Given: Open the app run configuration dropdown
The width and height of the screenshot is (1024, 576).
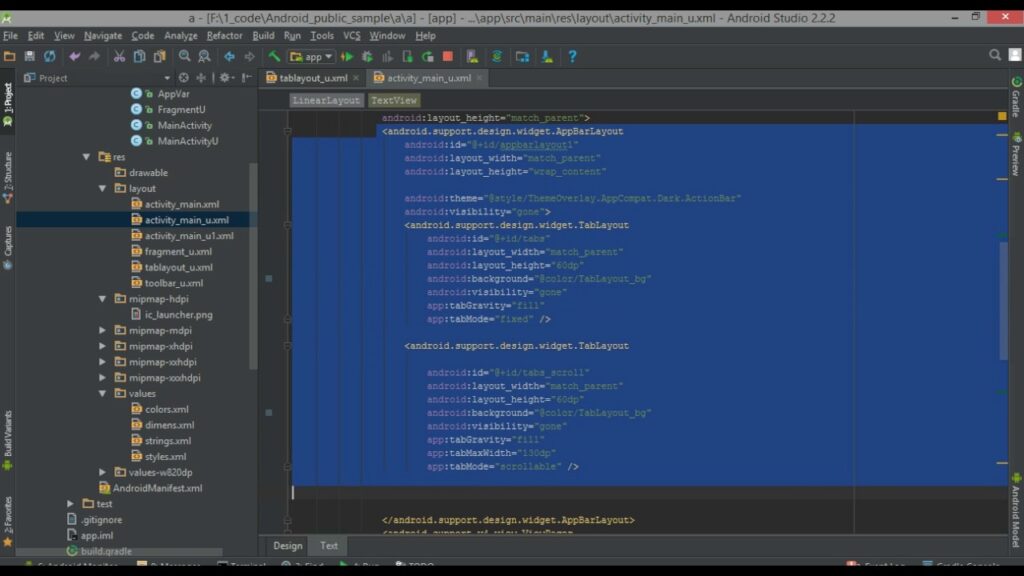Looking at the screenshot, I should 312,57.
